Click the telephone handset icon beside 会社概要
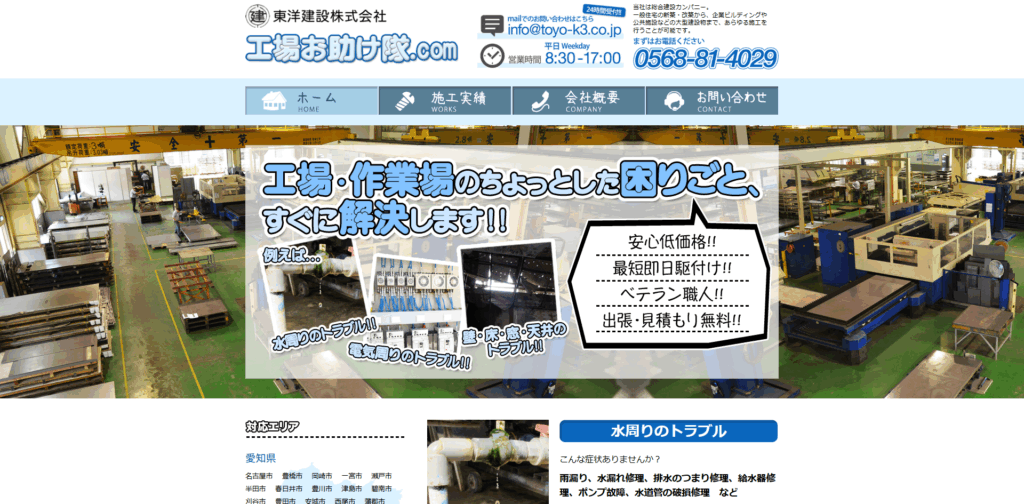 click(541, 101)
